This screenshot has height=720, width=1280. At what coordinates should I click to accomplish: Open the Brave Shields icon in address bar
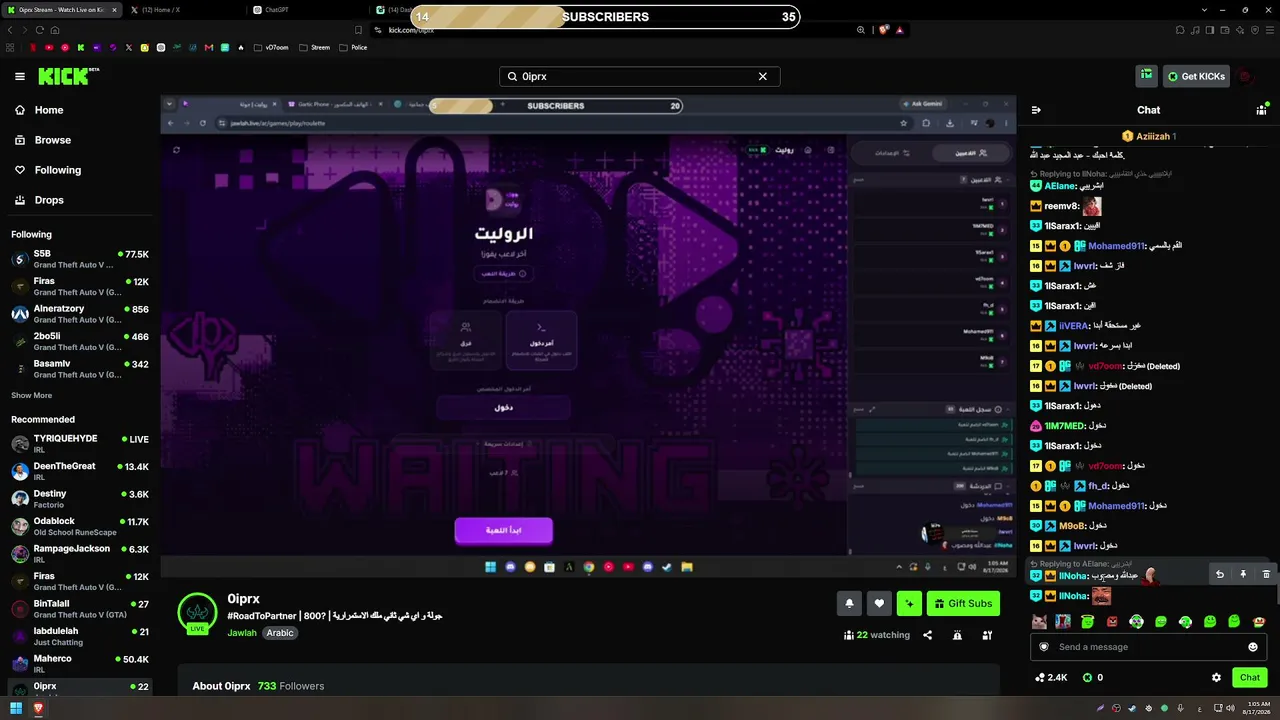coord(884,30)
